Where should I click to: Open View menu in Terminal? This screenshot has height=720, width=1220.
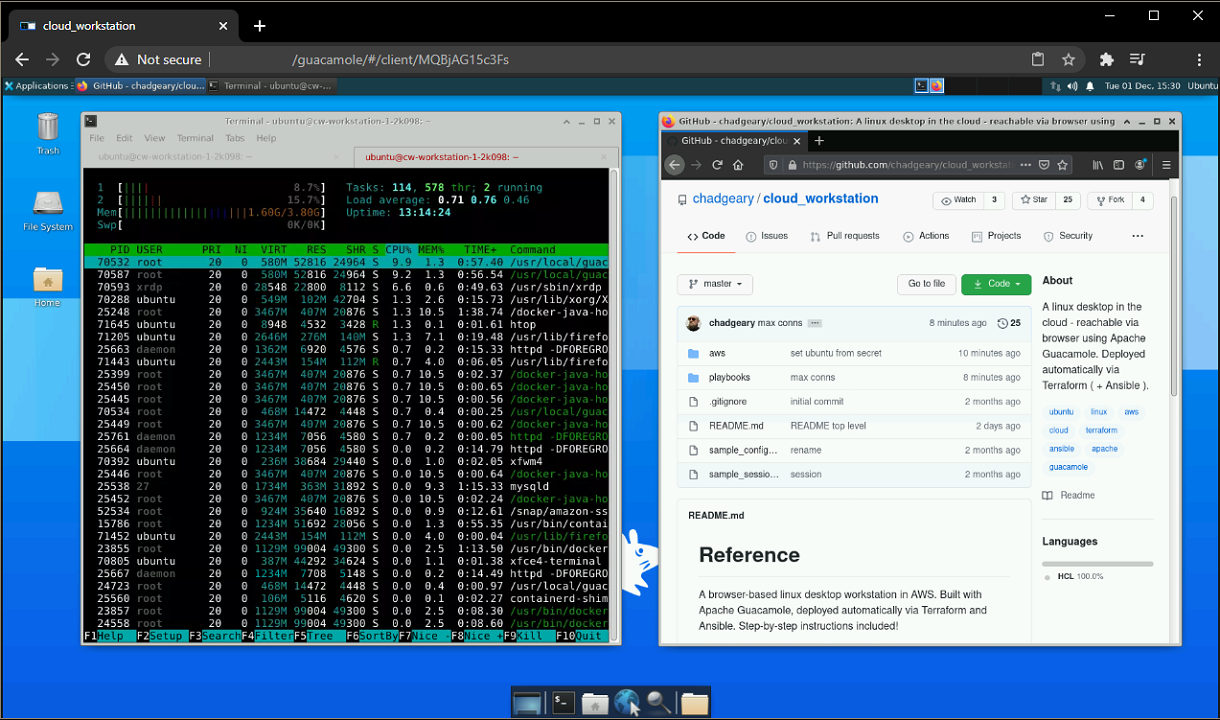coord(154,138)
